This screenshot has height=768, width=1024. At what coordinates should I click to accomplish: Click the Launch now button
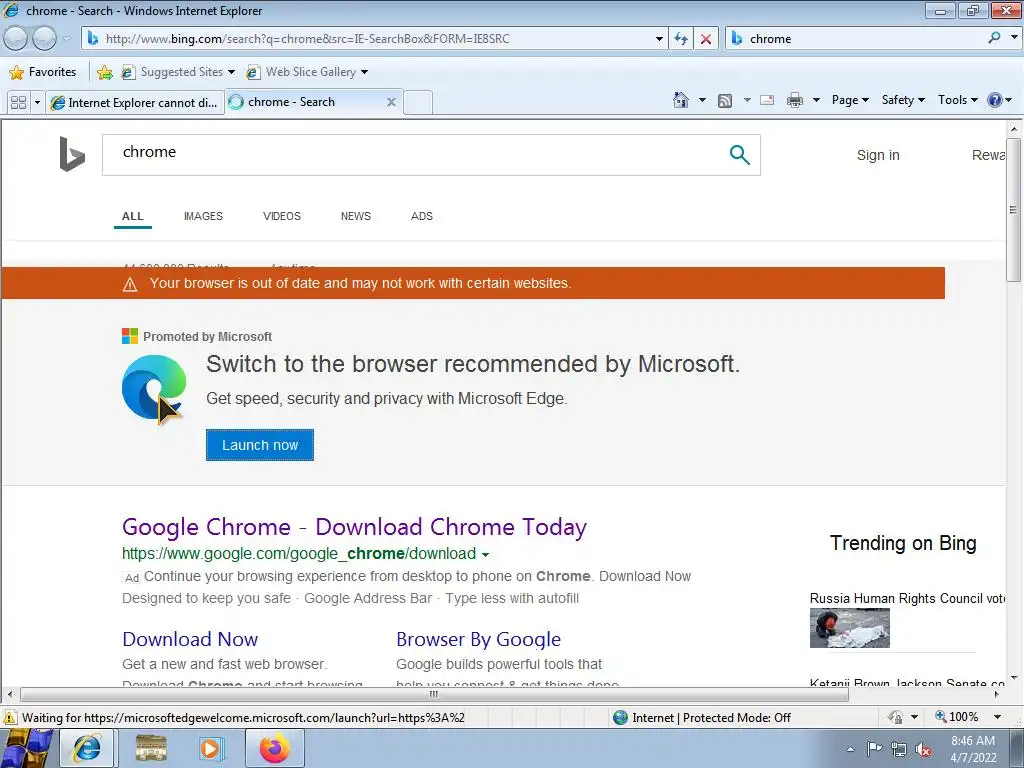[x=260, y=445]
